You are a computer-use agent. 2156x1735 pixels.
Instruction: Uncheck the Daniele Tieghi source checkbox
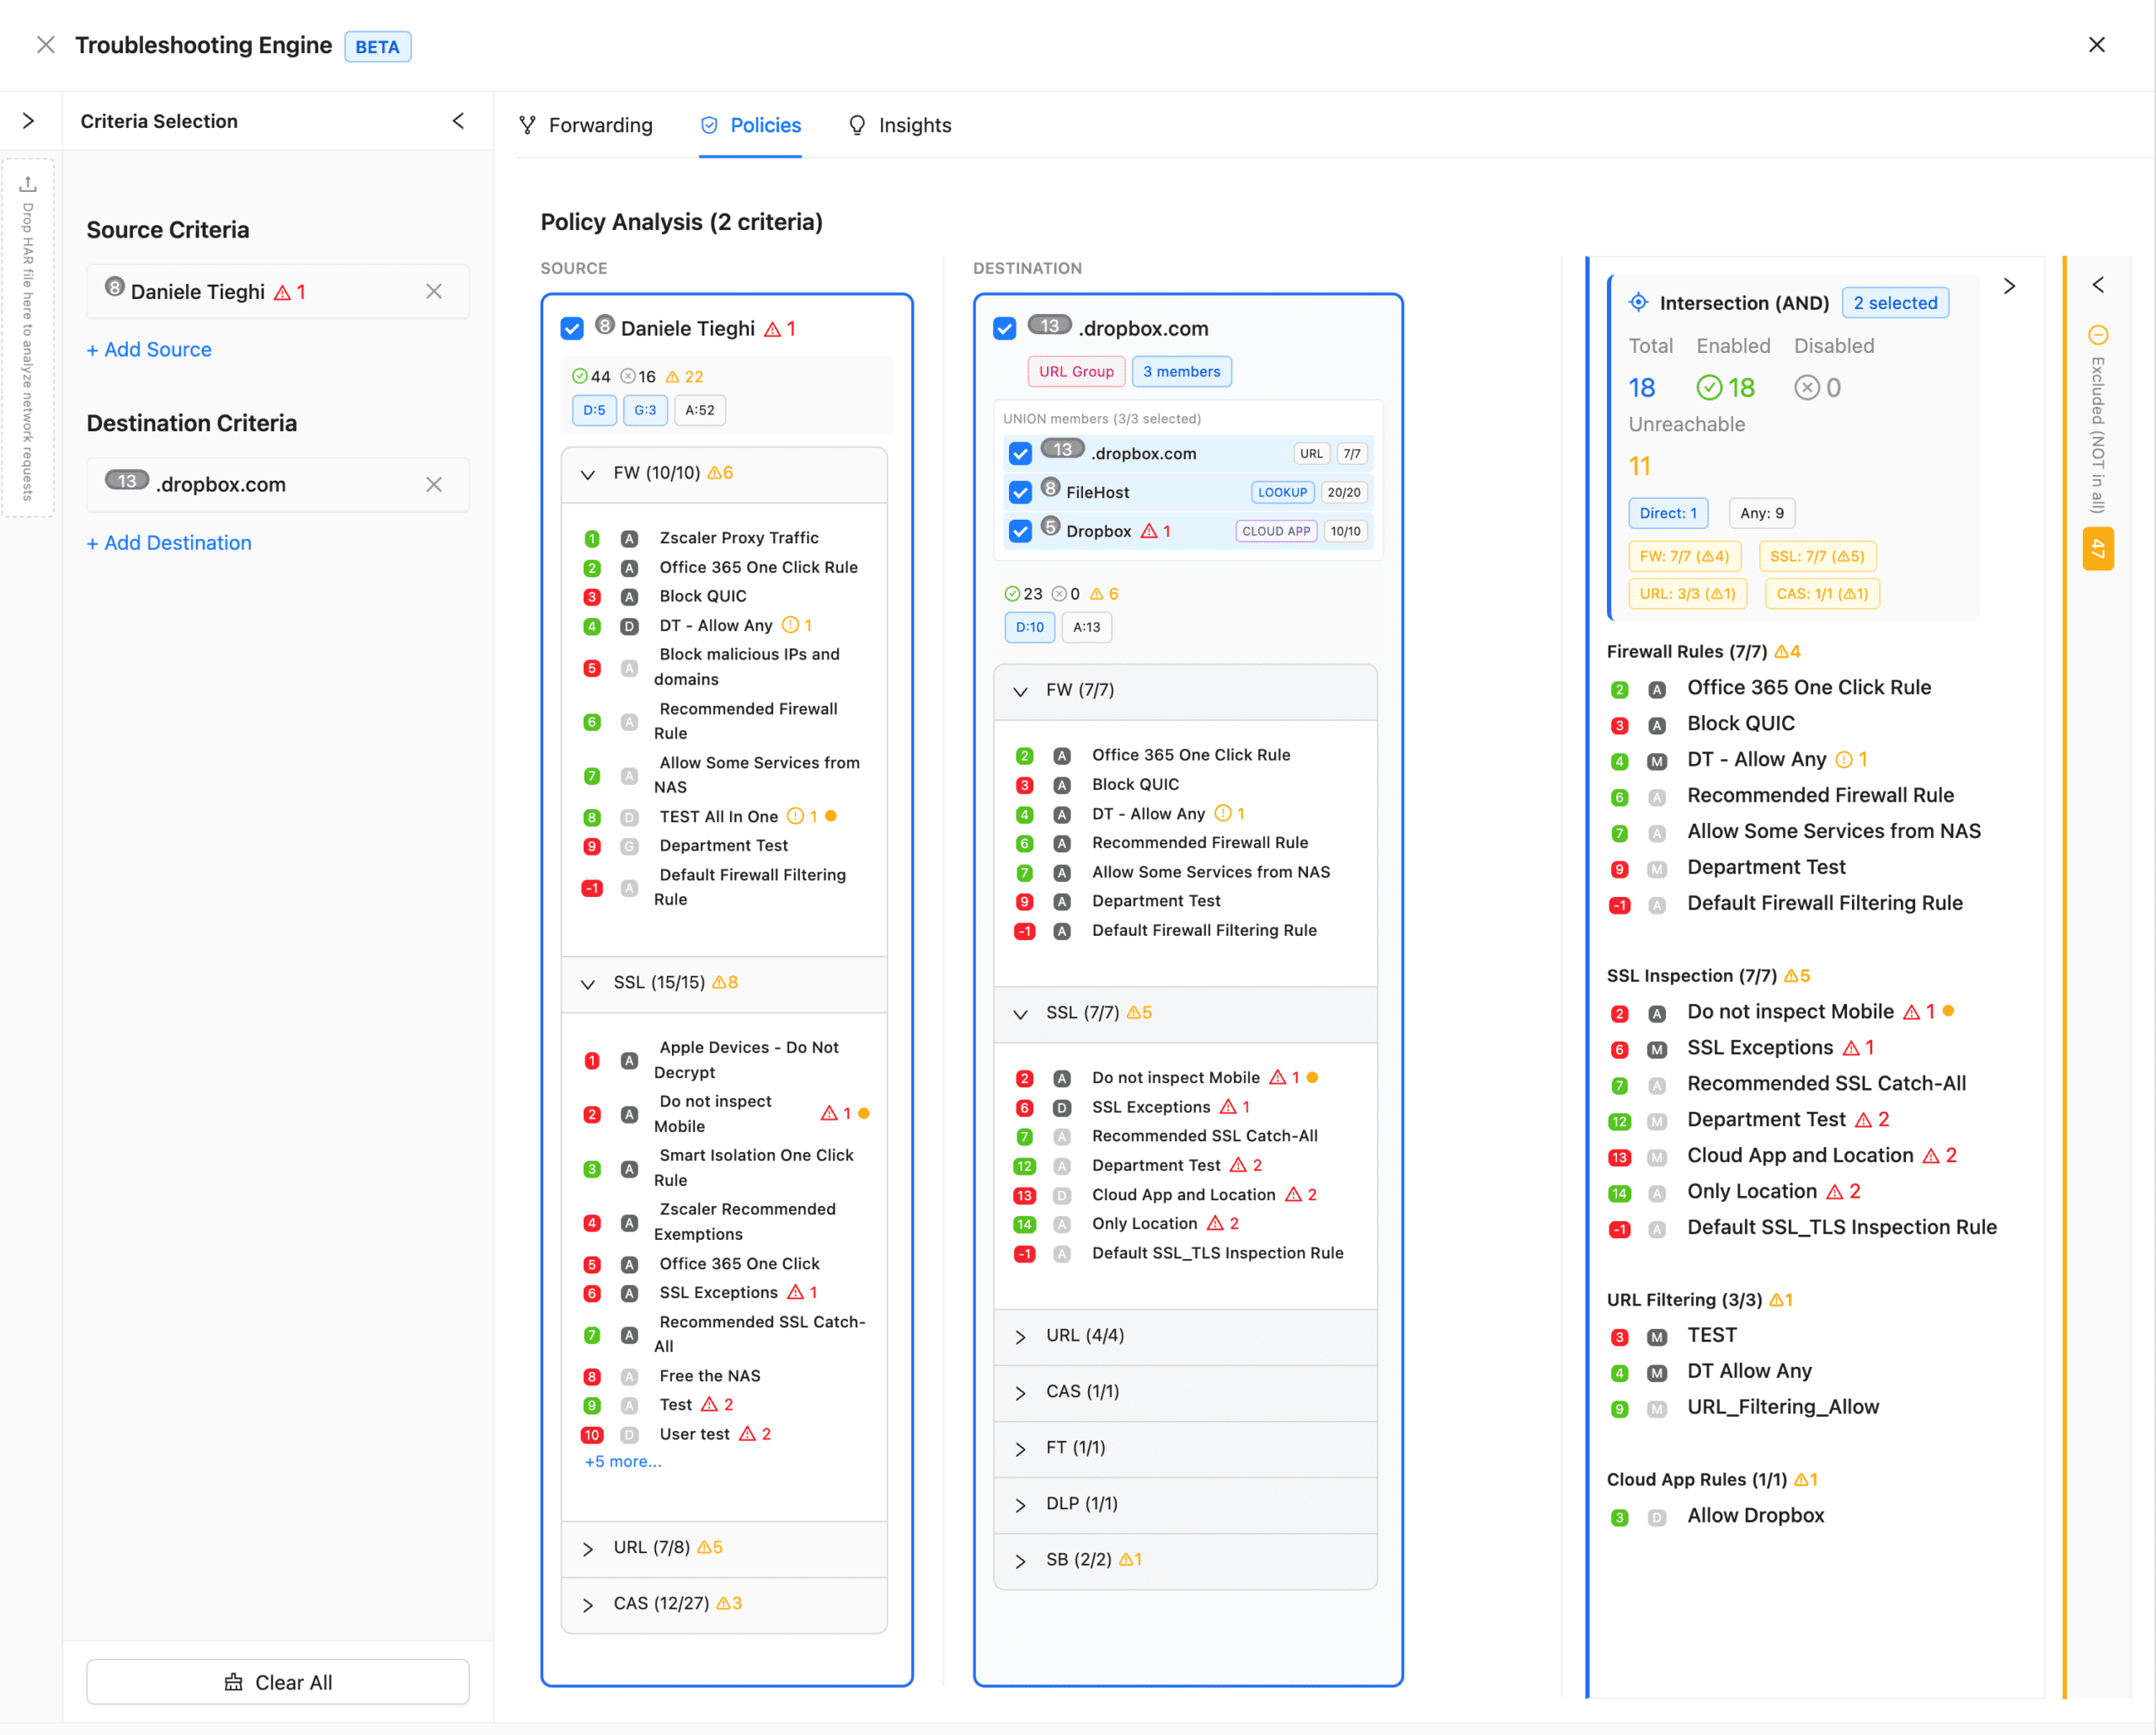click(572, 329)
